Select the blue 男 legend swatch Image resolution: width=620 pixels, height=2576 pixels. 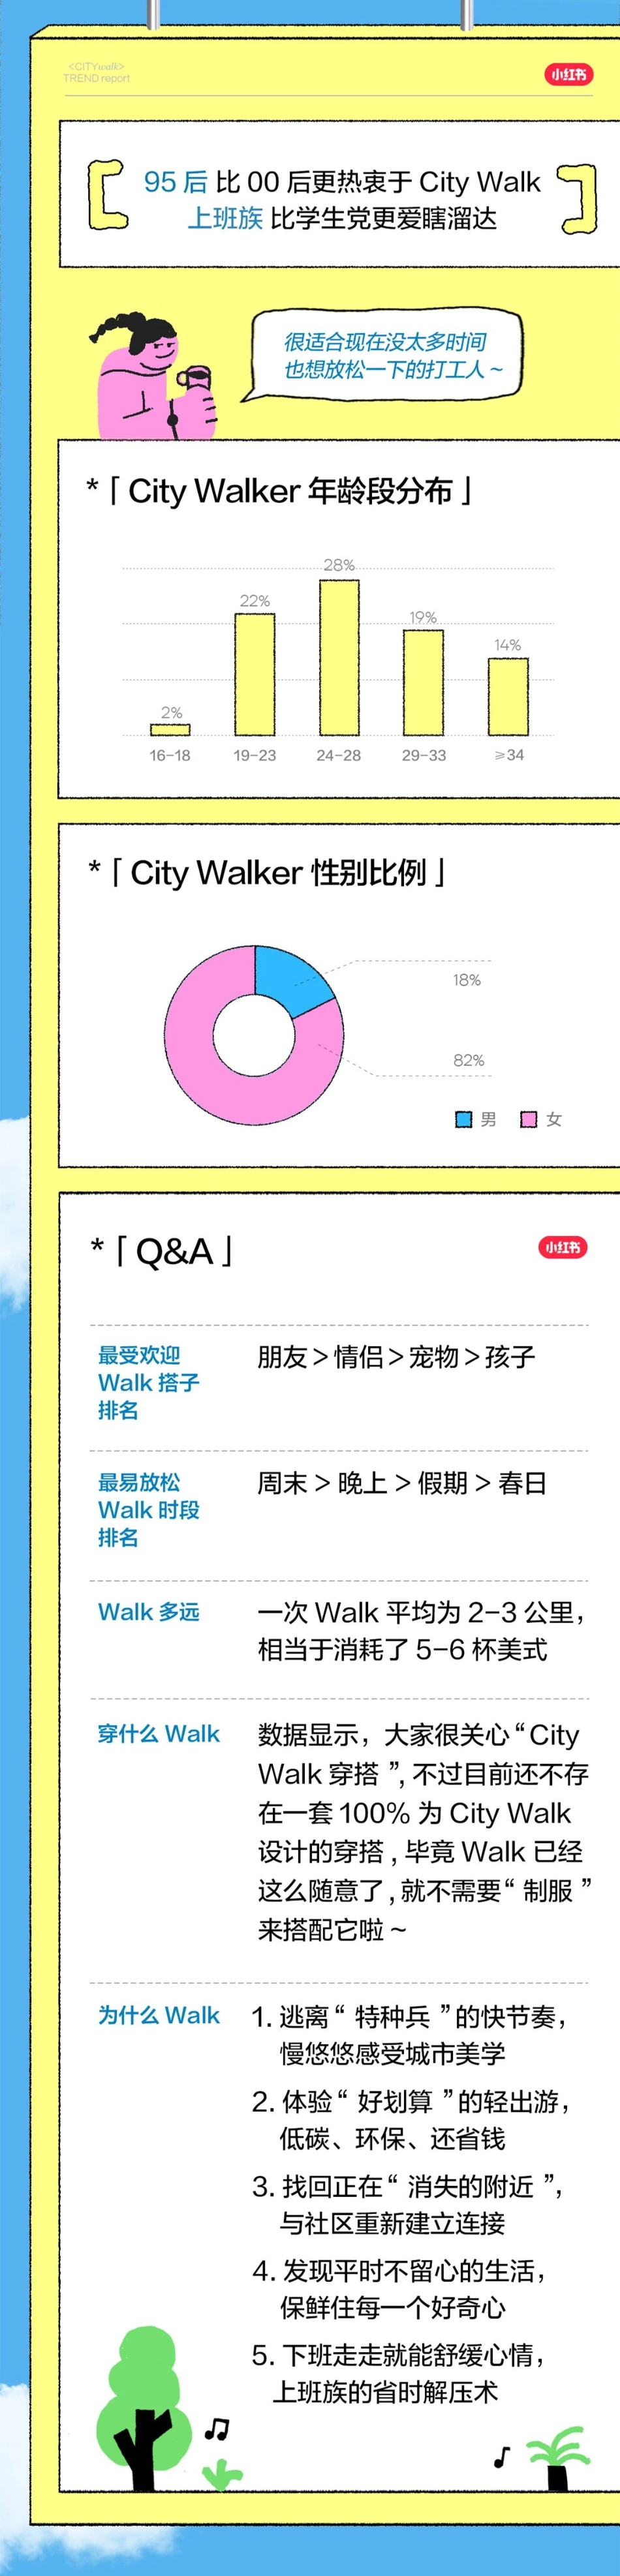[464, 1119]
